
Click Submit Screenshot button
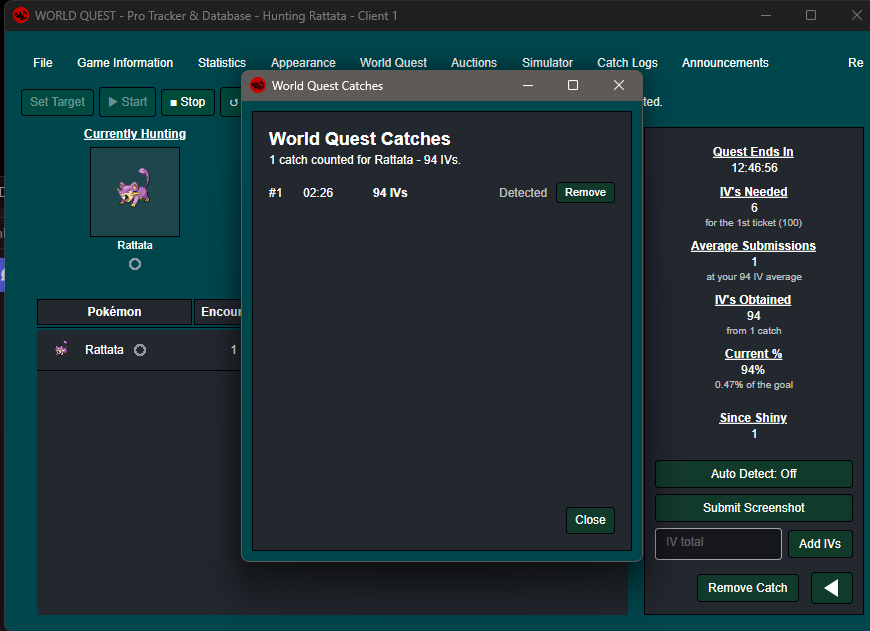pyautogui.click(x=753, y=508)
